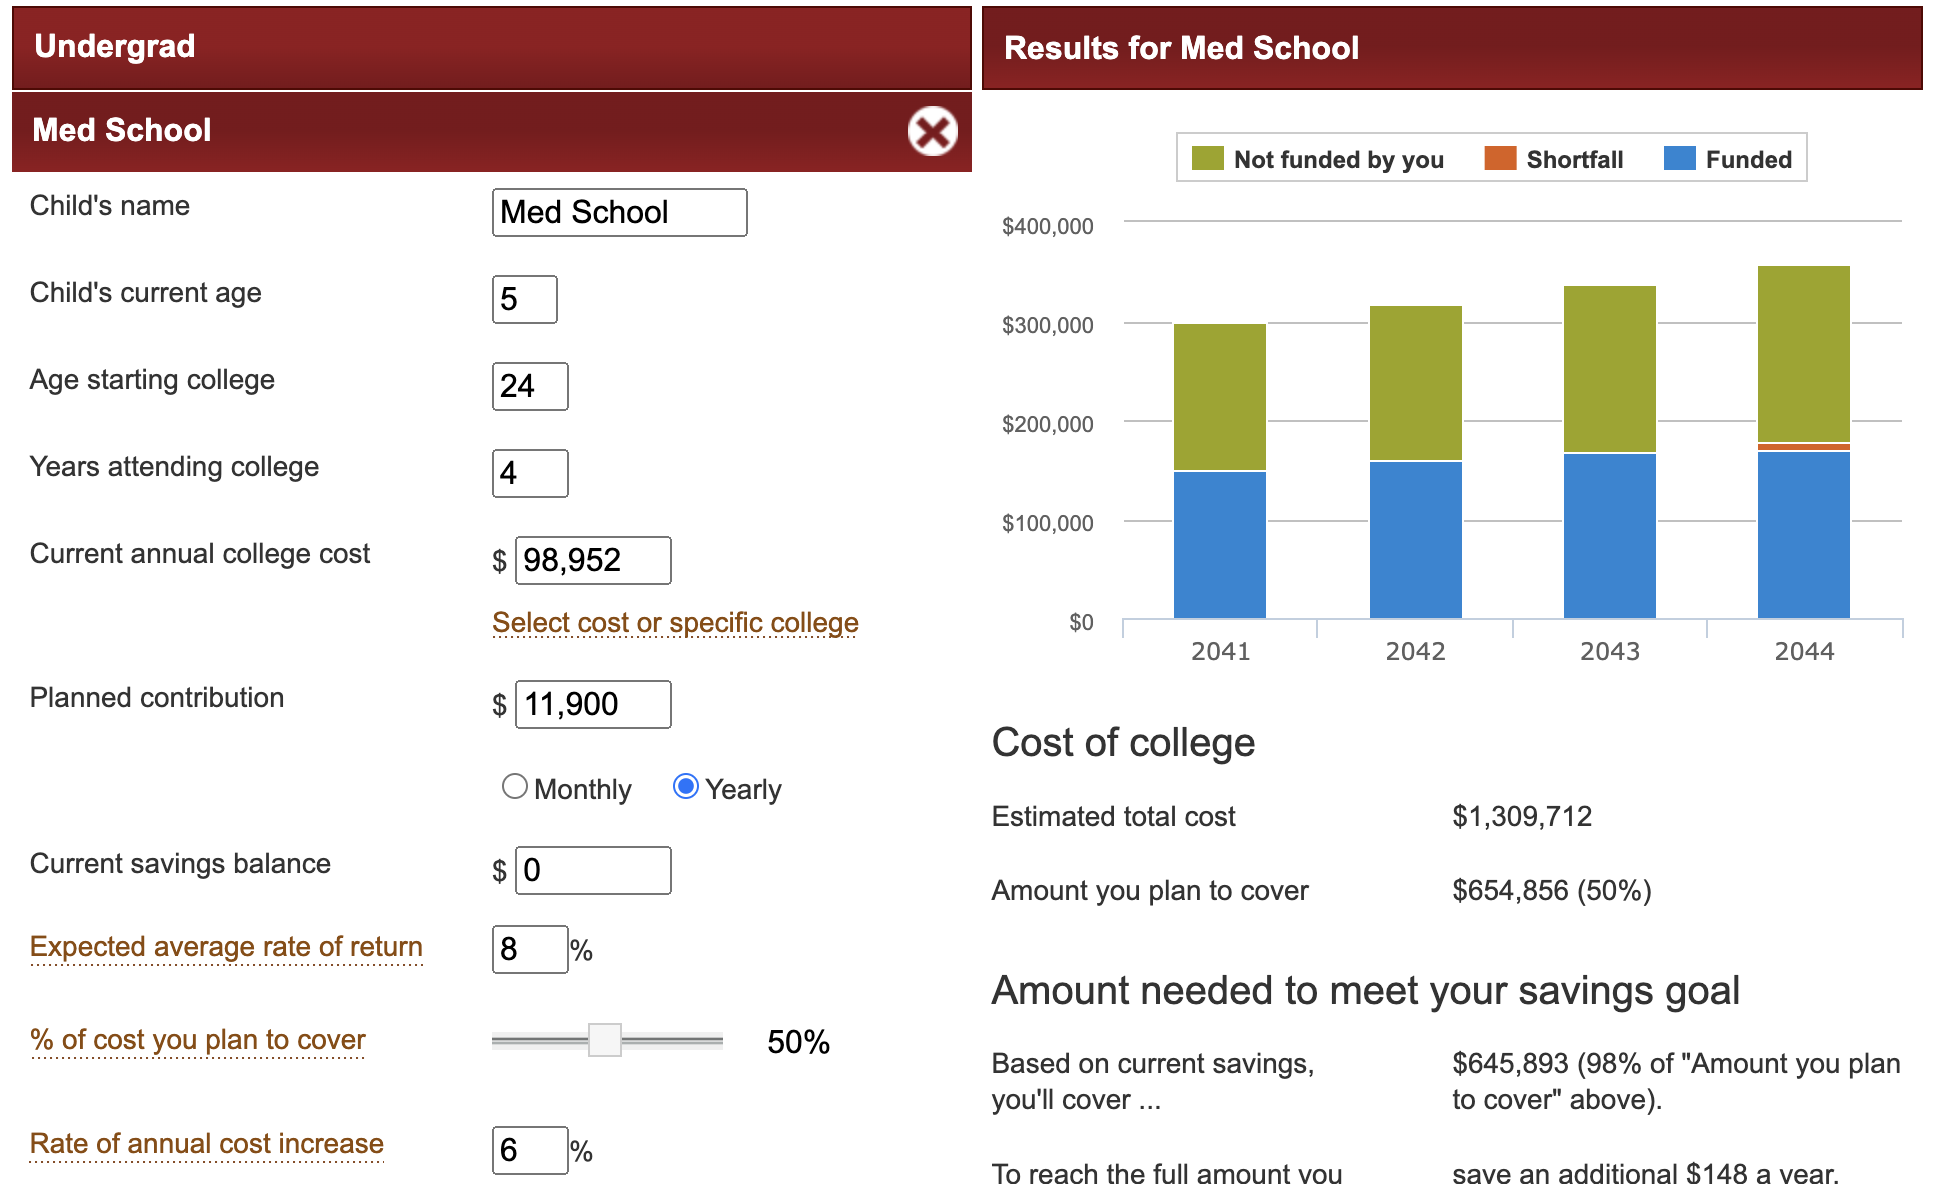1934x1184 pixels.
Task: Click '% of cost you plan to cover' link
Action: pyautogui.click(x=198, y=1040)
